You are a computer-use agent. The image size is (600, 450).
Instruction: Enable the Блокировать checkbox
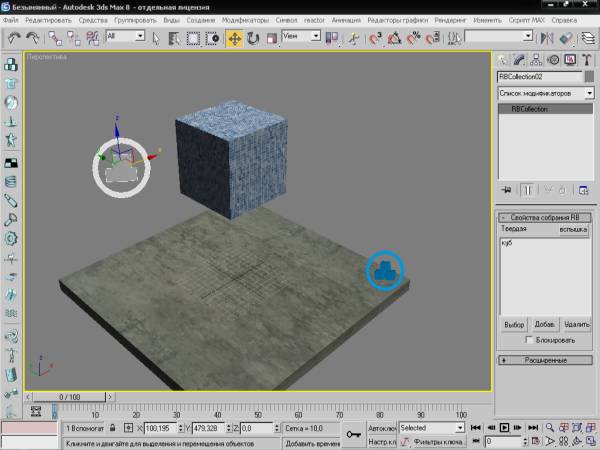click(x=529, y=340)
